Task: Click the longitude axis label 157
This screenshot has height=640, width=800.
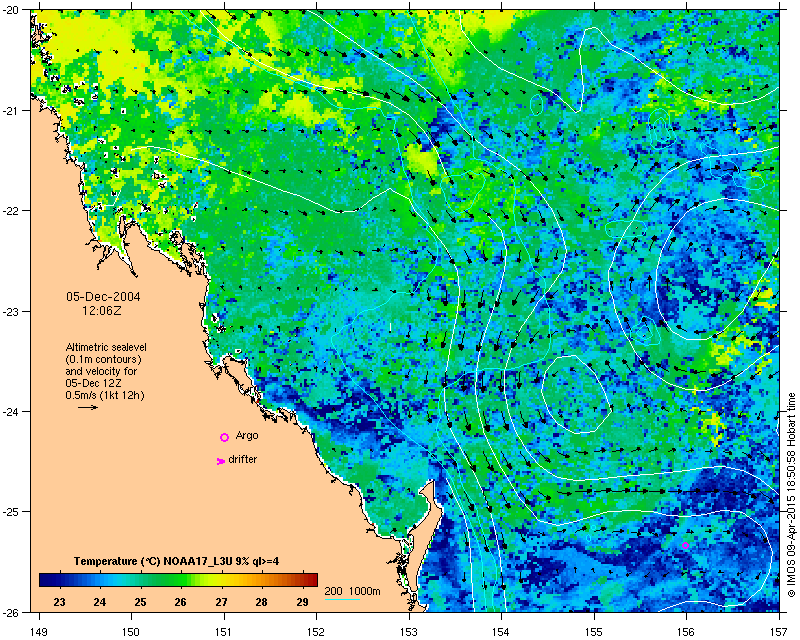Action: click(780, 632)
